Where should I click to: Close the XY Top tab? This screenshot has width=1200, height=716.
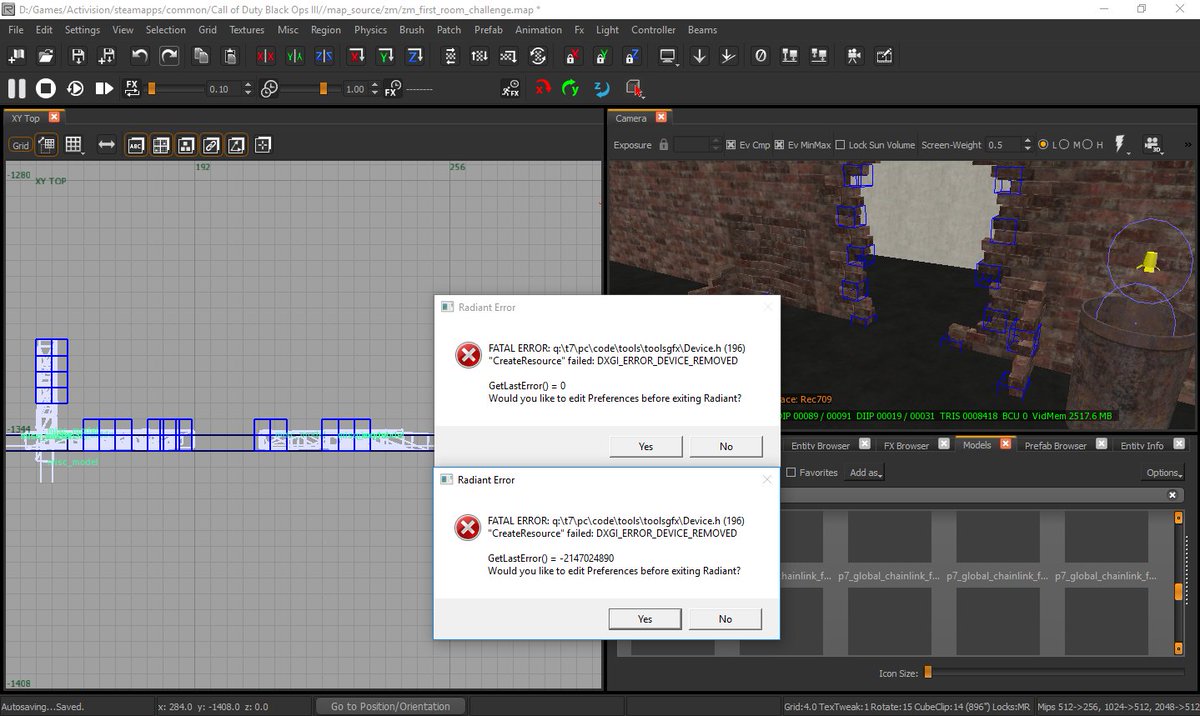pos(54,117)
